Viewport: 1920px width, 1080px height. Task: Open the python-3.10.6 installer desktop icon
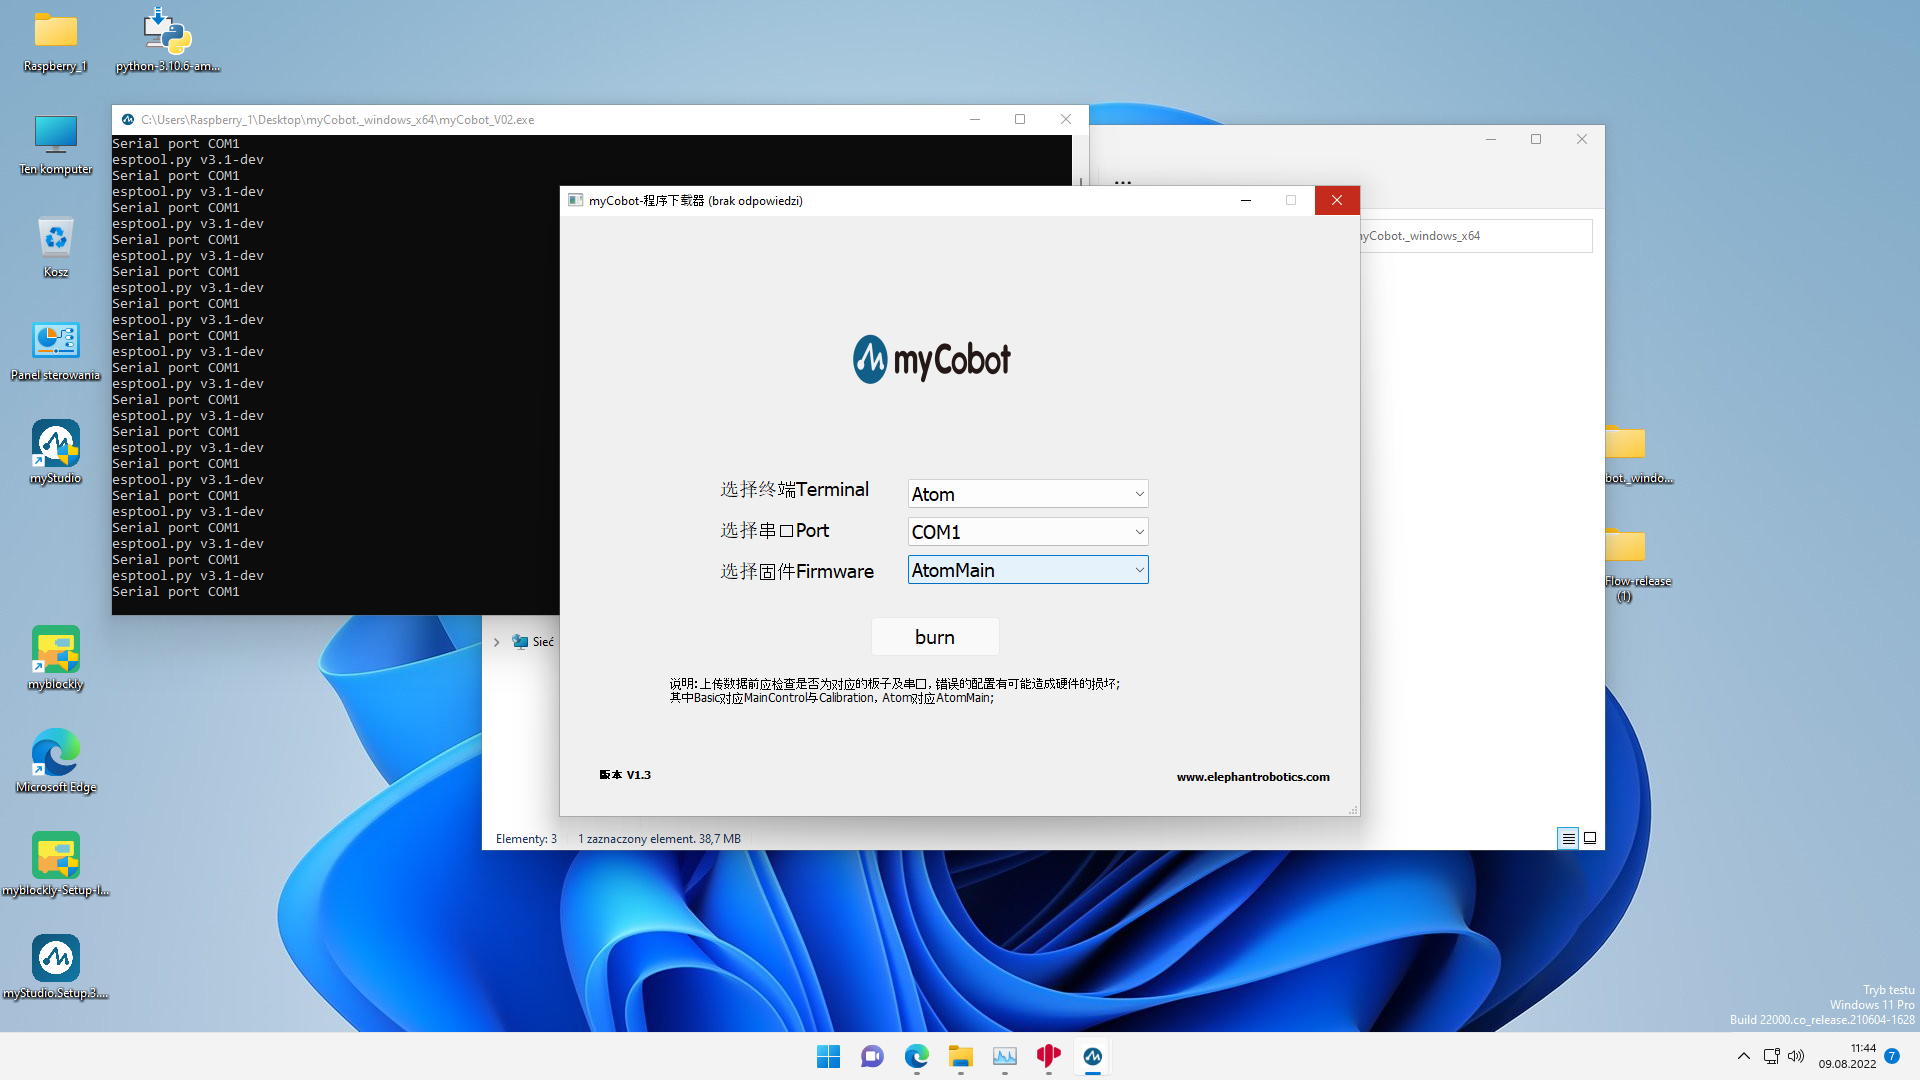pyautogui.click(x=167, y=42)
